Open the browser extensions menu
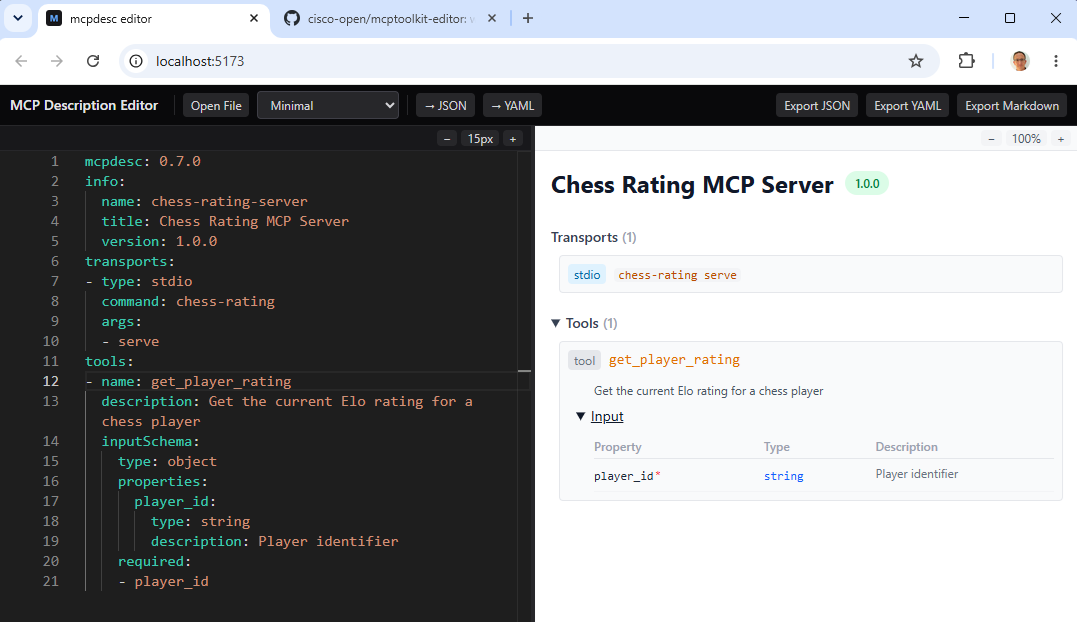 (x=966, y=61)
